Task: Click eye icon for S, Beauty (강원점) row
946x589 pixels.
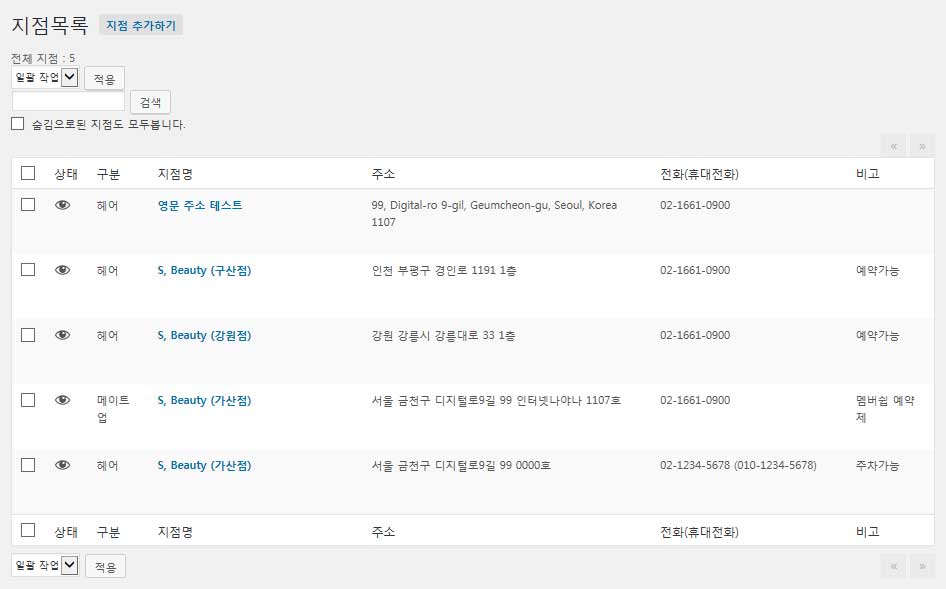Action: tap(62, 335)
